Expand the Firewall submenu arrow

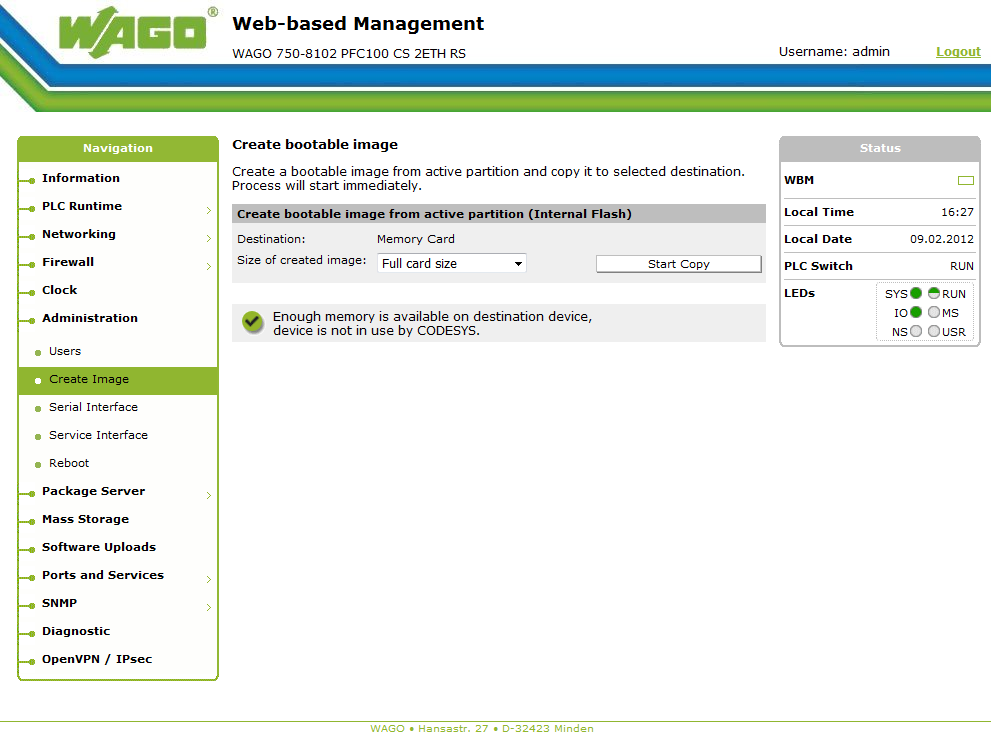[209, 267]
